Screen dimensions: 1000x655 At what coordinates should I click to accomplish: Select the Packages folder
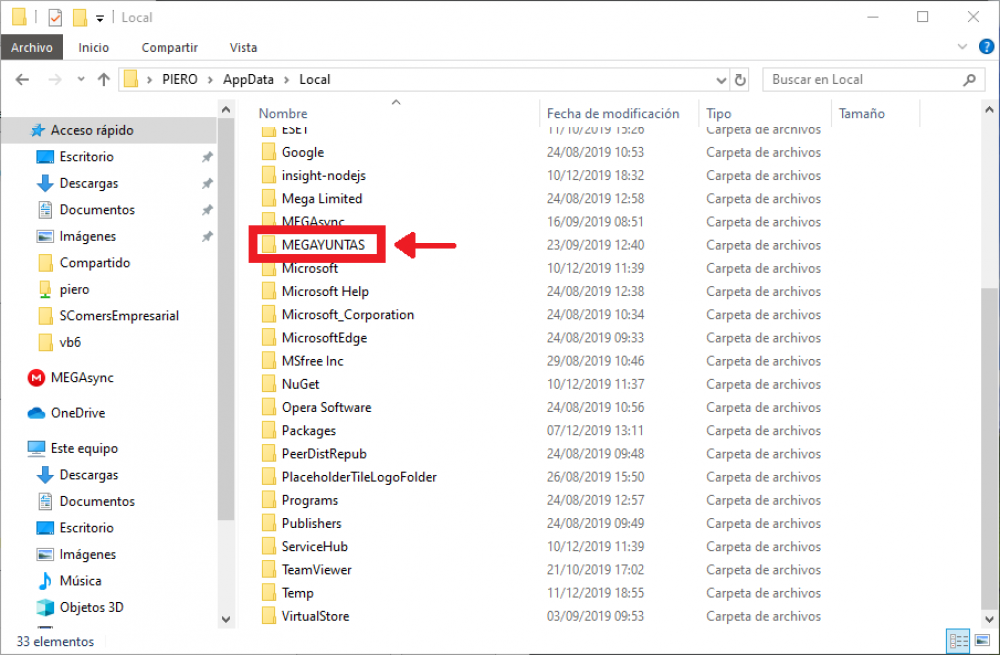309,431
